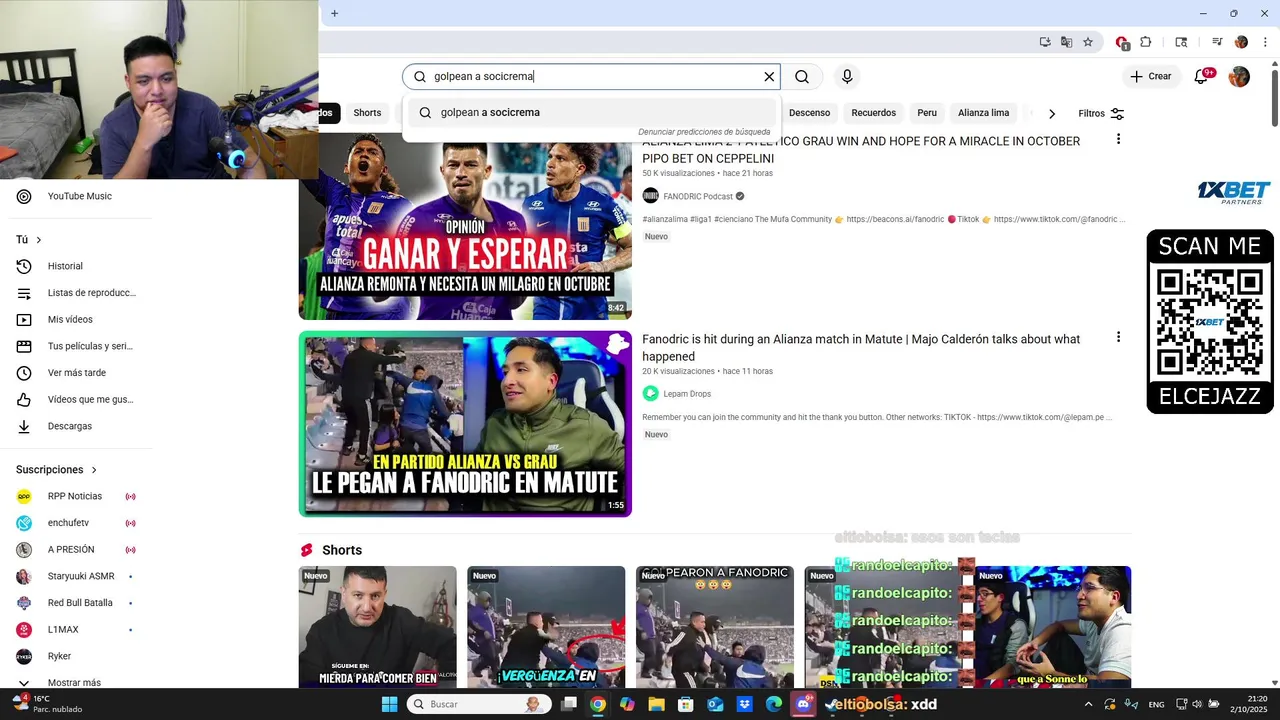Open more options for the Fanodric is hit video

pos(1118,338)
